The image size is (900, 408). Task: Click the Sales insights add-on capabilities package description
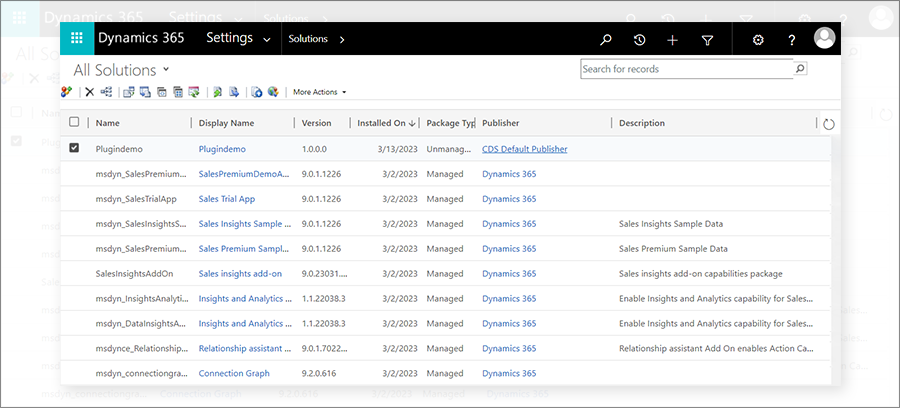point(700,274)
